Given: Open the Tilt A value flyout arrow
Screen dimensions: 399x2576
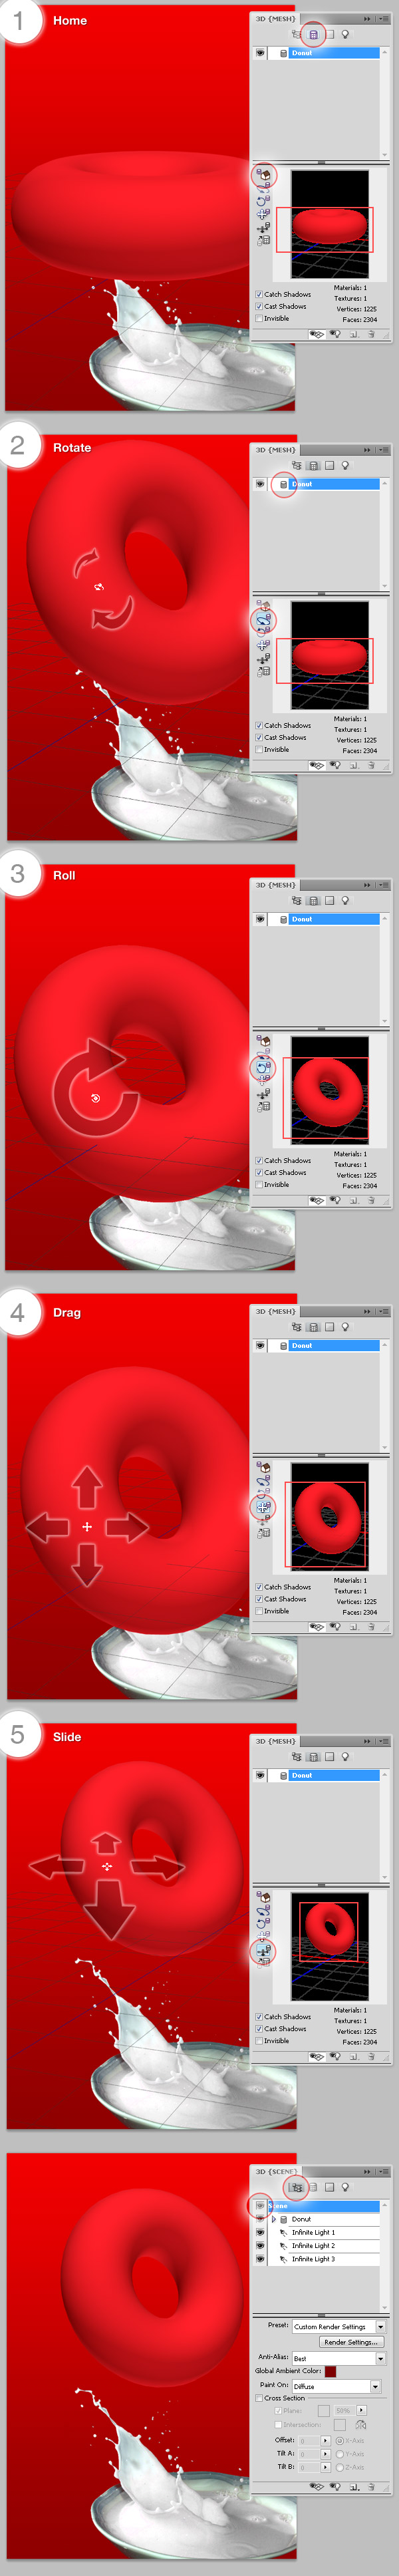Looking at the screenshot, I should (x=325, y=2454).
